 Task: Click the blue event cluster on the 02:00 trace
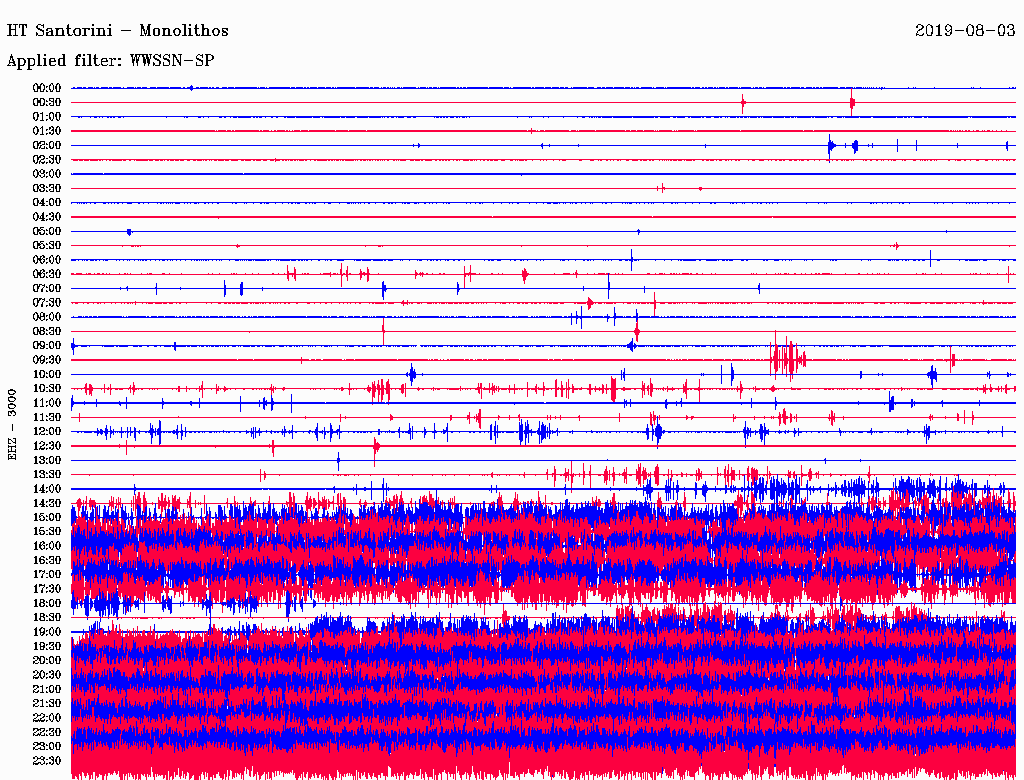point(842,146)
